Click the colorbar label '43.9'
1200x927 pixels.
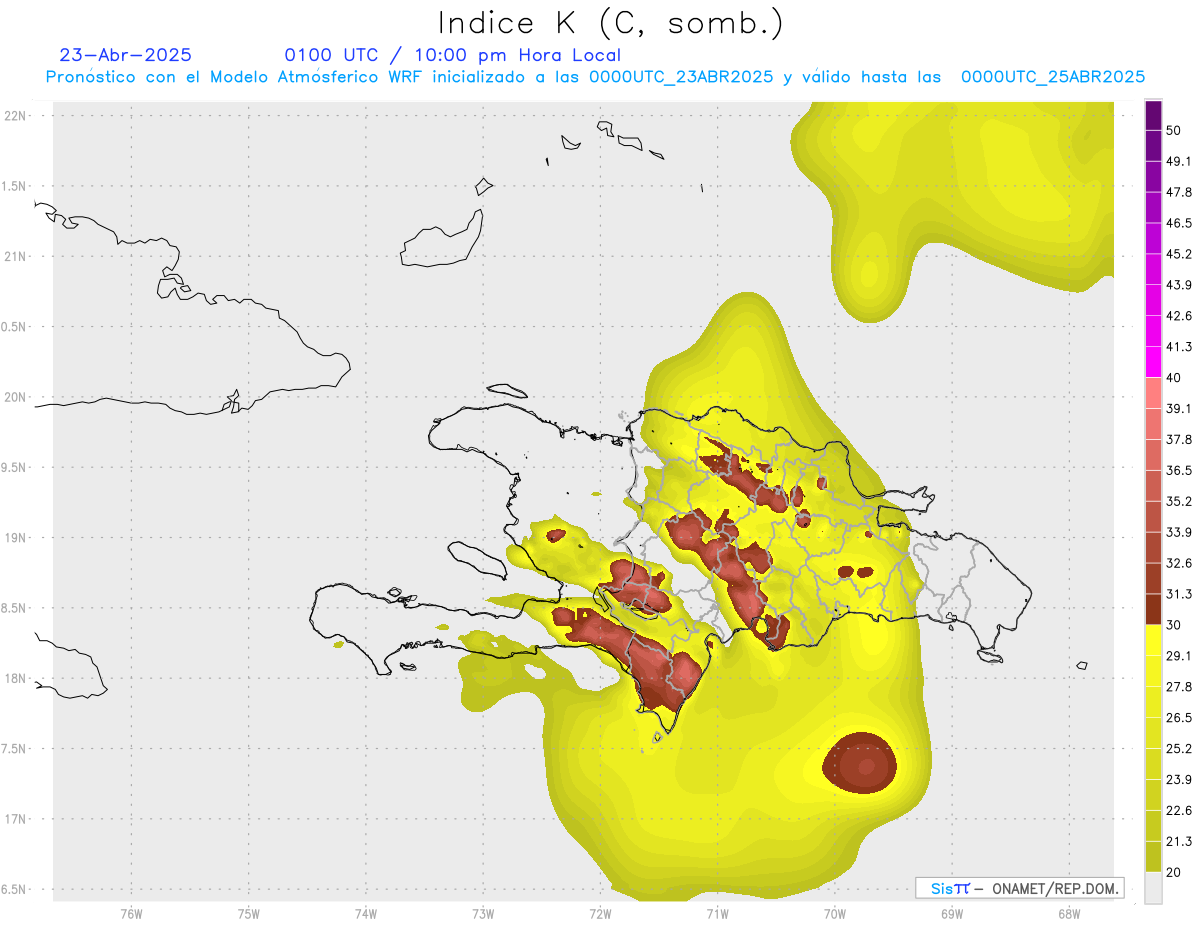tap(1179, 285)
